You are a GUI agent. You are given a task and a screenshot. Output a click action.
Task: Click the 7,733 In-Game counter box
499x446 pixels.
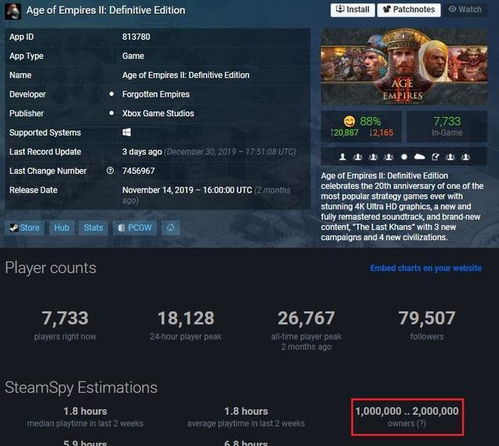[x=447, y=127]
